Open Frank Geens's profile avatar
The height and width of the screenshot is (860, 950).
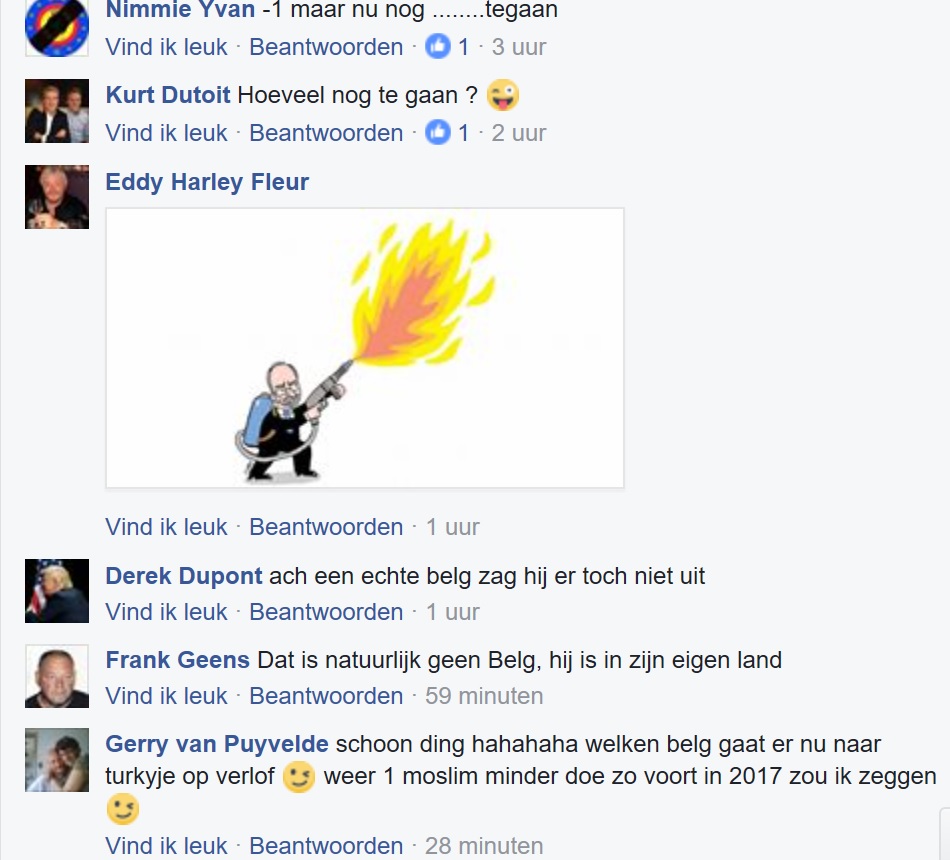(x=57, y=676)
